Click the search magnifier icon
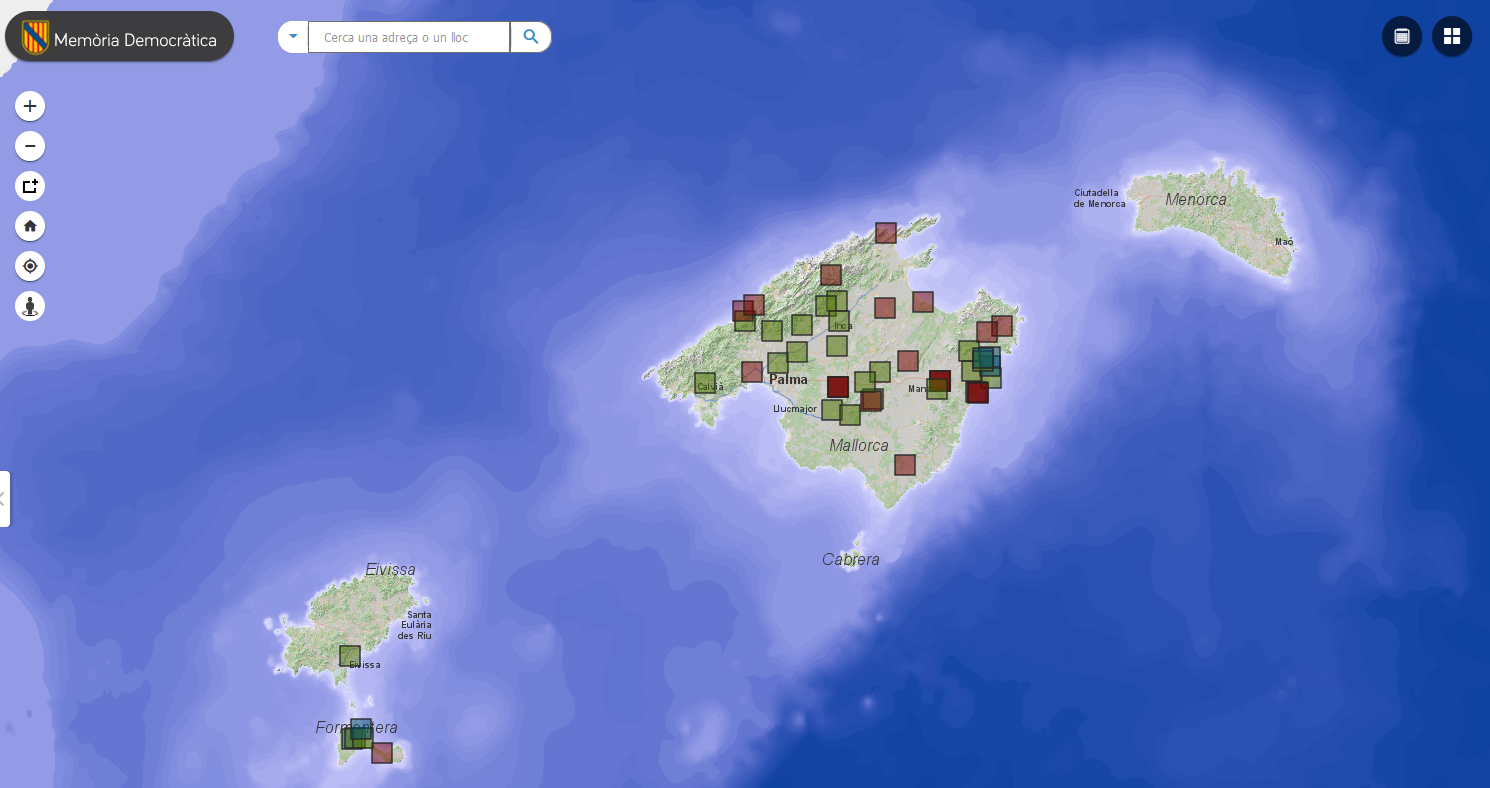1490x788 pixels. pos(530,36)
